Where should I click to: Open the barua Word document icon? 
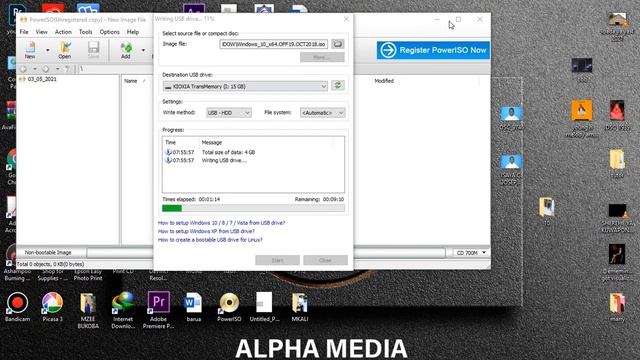click(193, 307)
